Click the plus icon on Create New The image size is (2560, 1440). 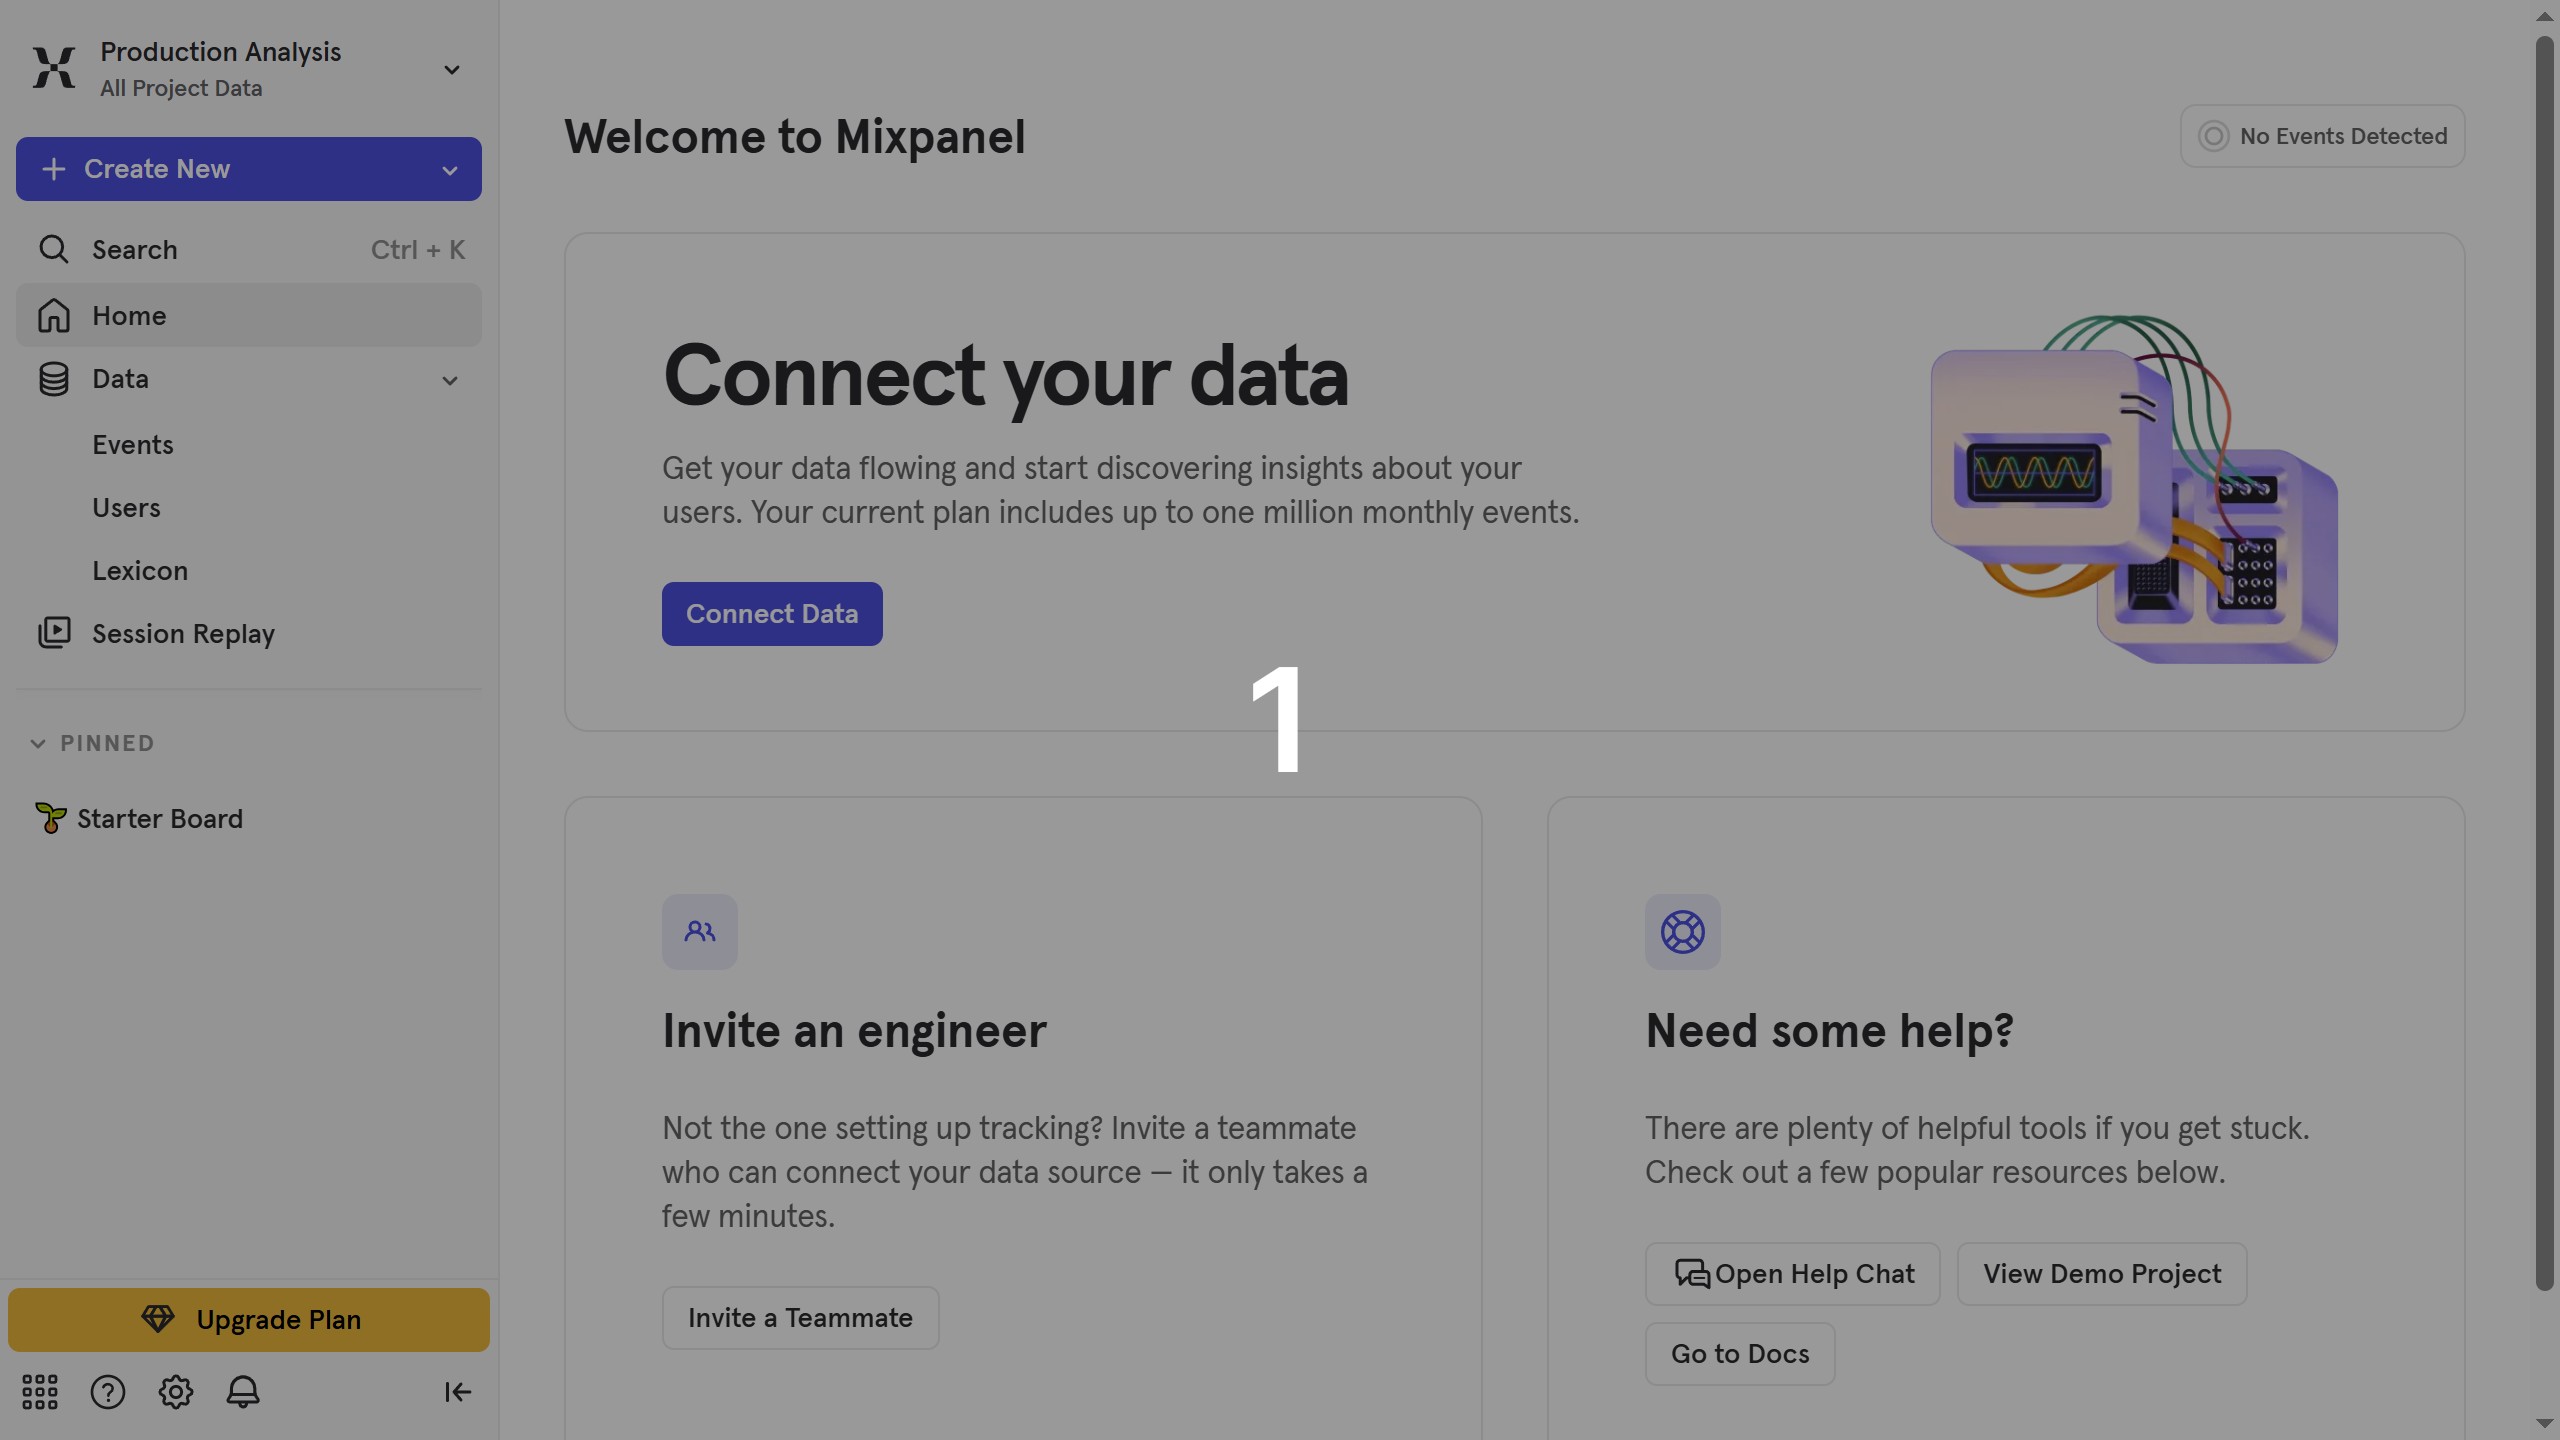[x=54, y=169]
